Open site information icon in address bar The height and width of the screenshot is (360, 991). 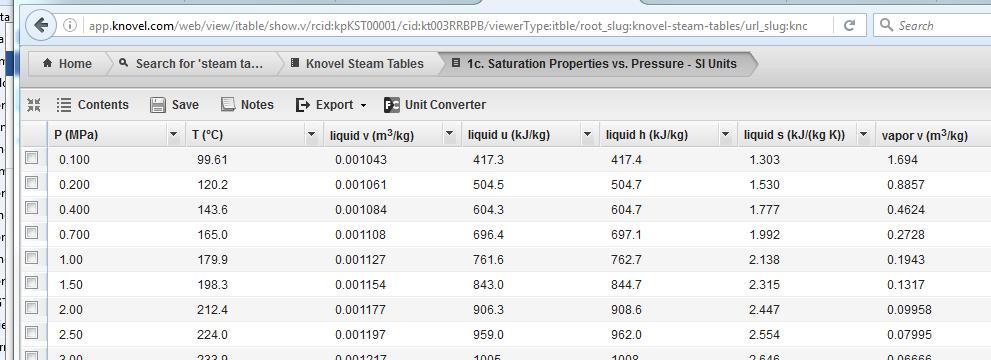(70, 25)
